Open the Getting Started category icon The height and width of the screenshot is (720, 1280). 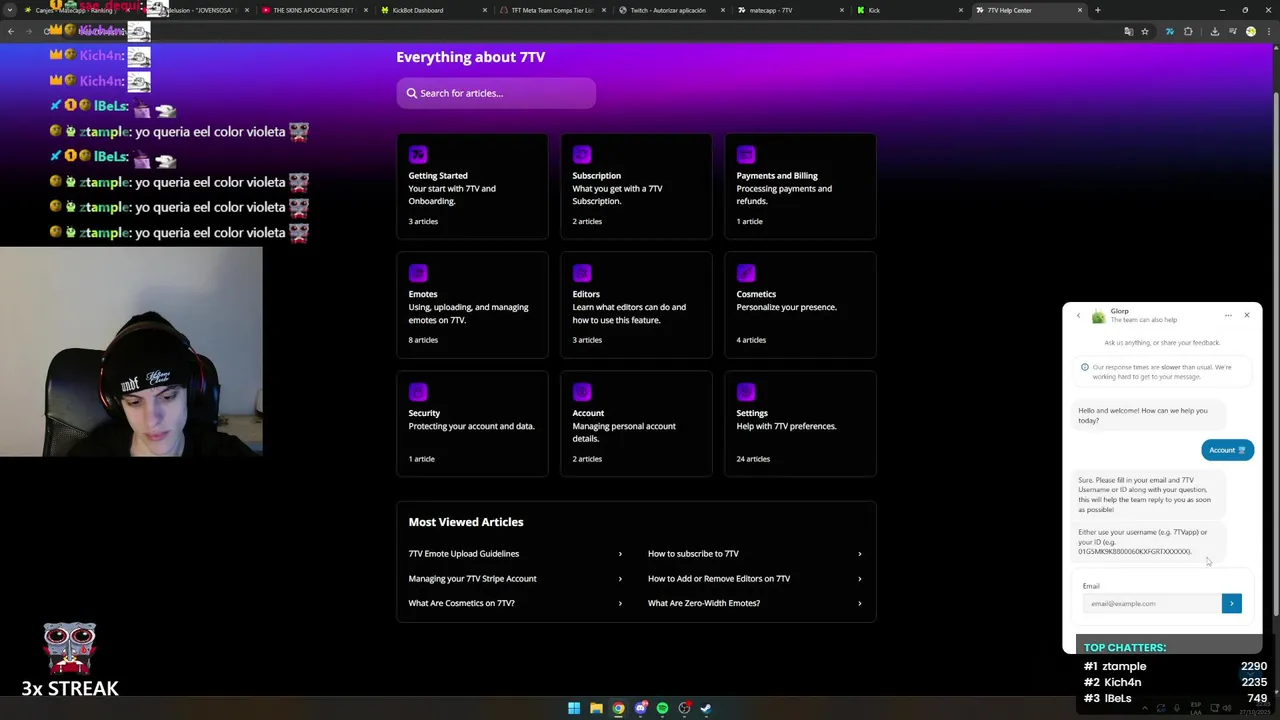coord(418,154)
